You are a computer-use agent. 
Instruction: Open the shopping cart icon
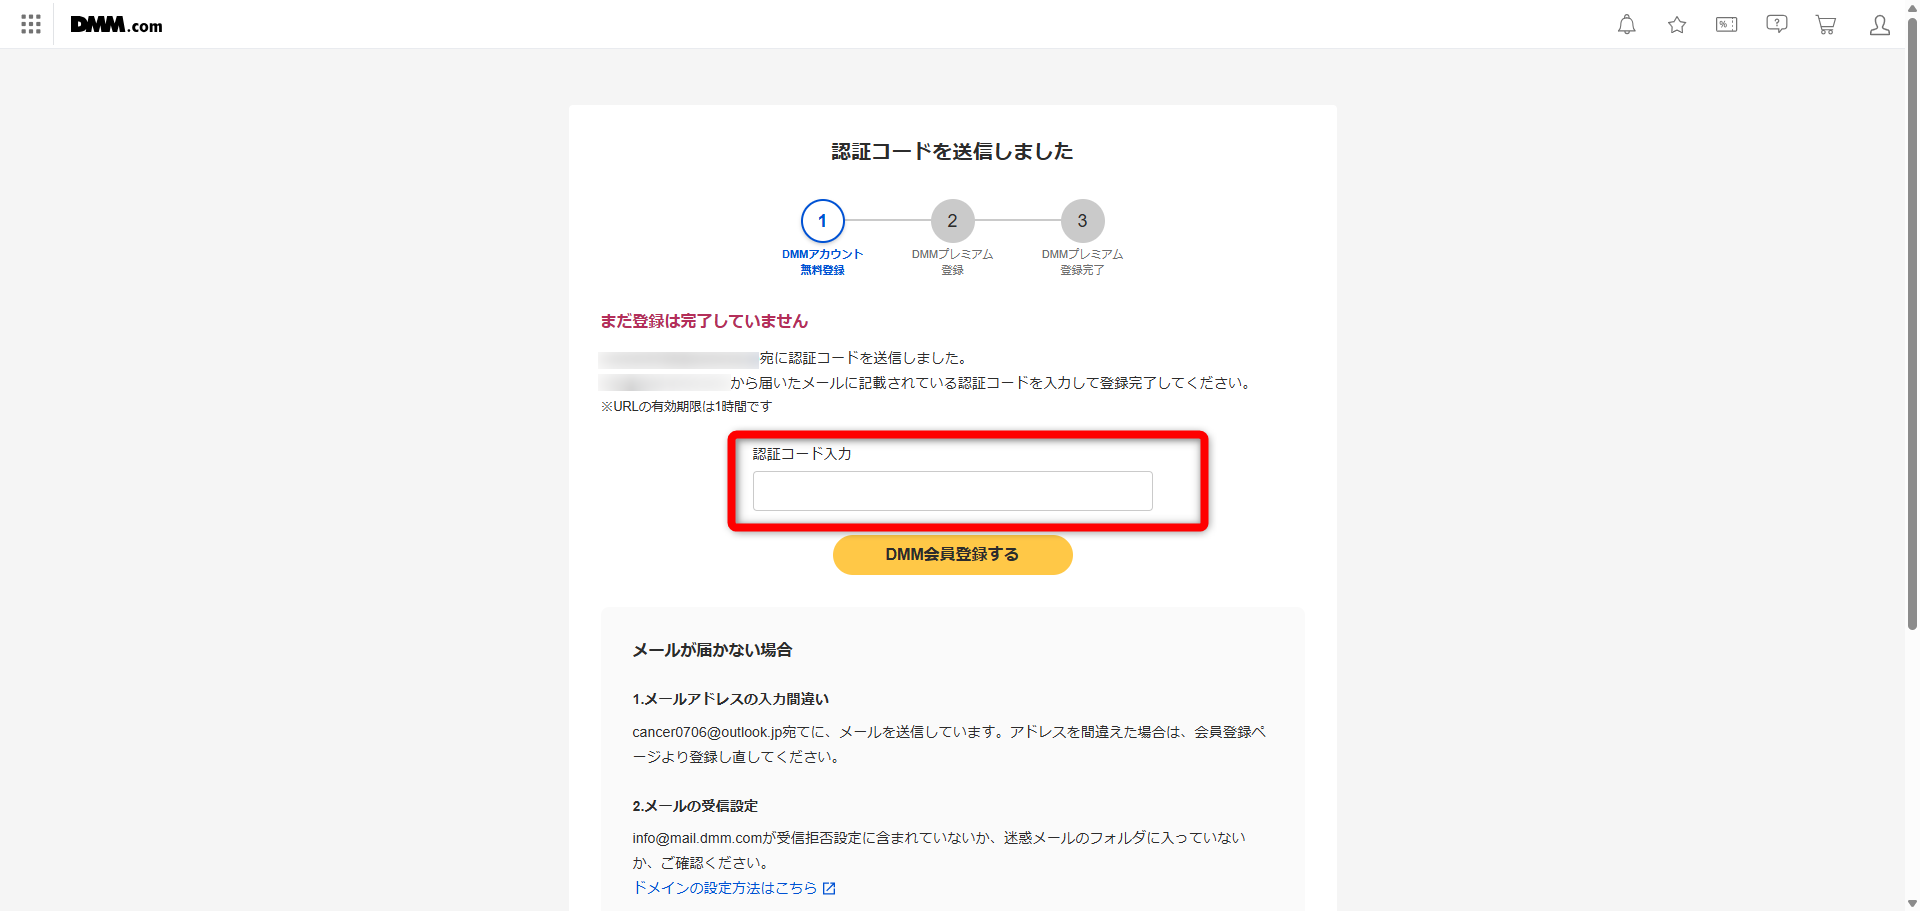pos(1826,24)
